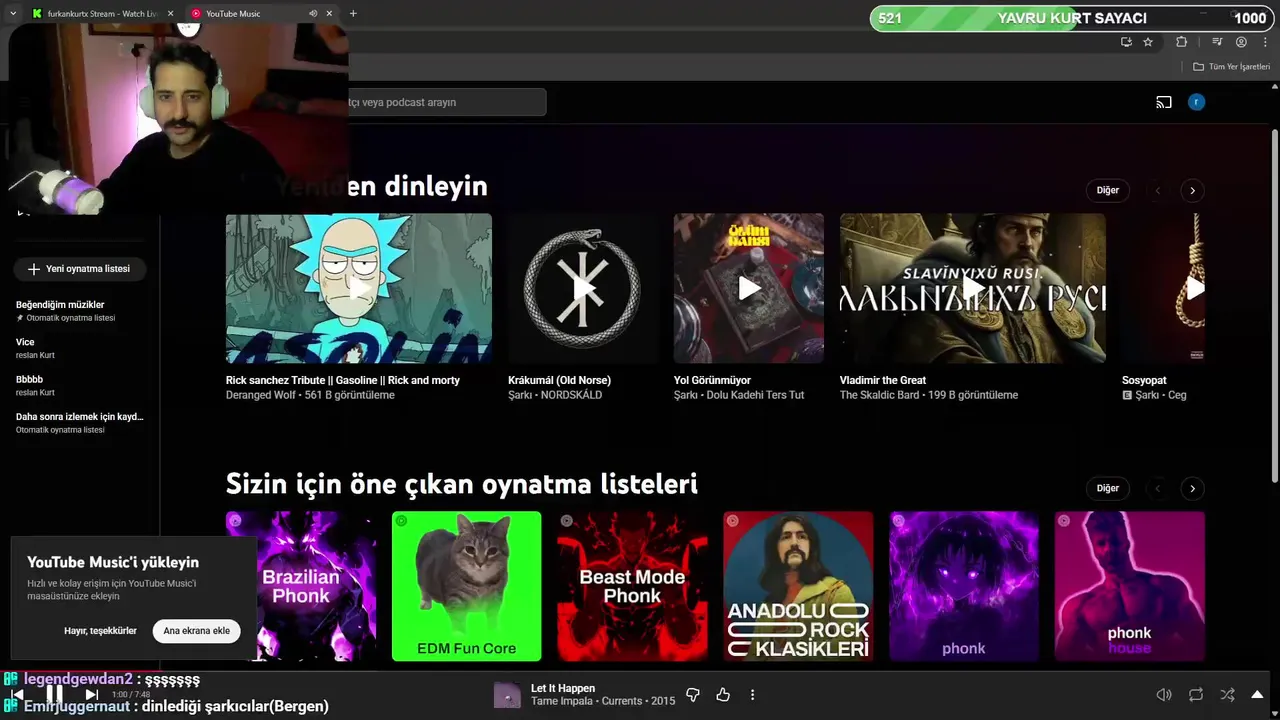Dislike the song Let It Happen
This screenshot has width=1280, height=720.
[692, 695]
